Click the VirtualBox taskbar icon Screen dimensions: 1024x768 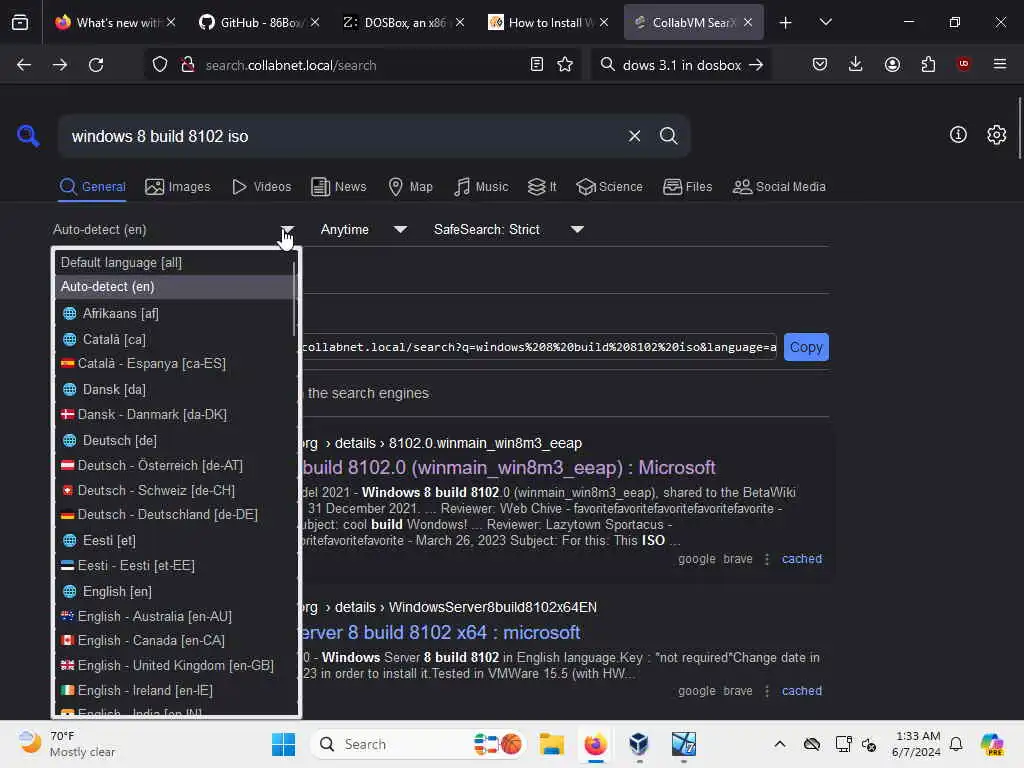click(639, 744)
